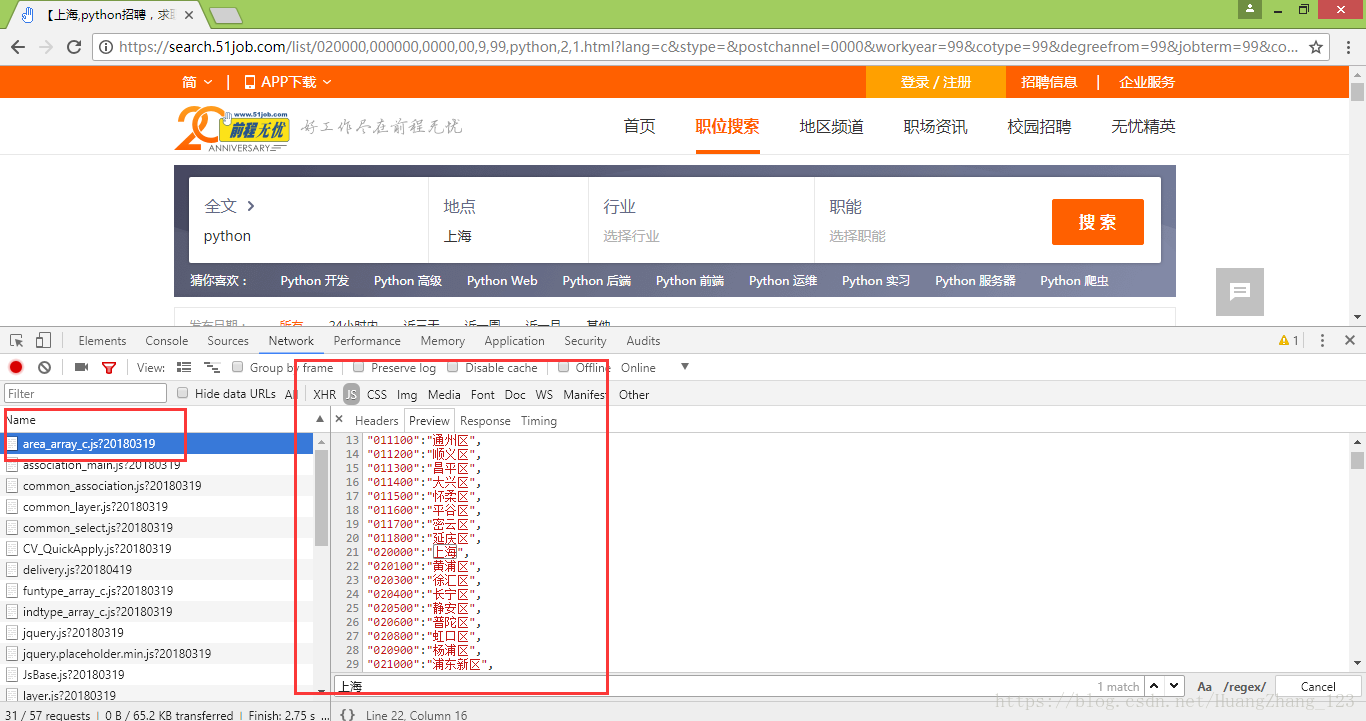Open DevTools customize three-dot menu
Image resolution: width=1366 pixels, height=721 pixels.
(1323, 340)
